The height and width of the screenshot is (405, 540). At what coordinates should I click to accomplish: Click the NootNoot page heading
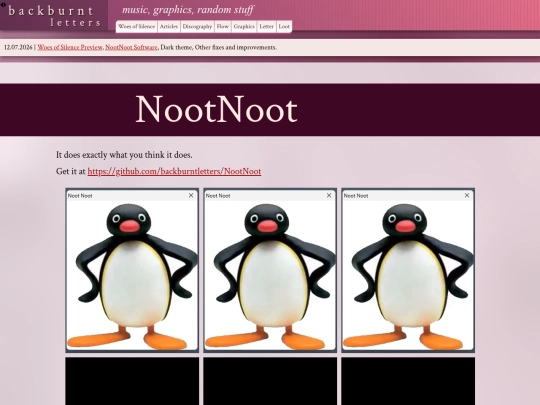click(x=216, y=110)
